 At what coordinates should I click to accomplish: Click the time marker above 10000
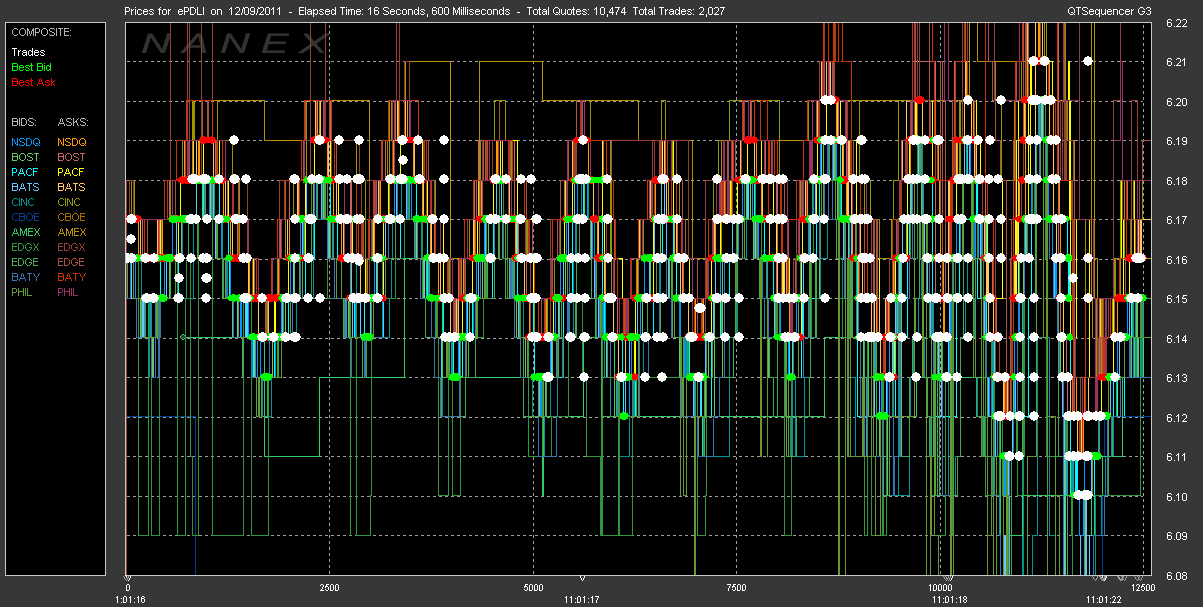tap(948, 578)
